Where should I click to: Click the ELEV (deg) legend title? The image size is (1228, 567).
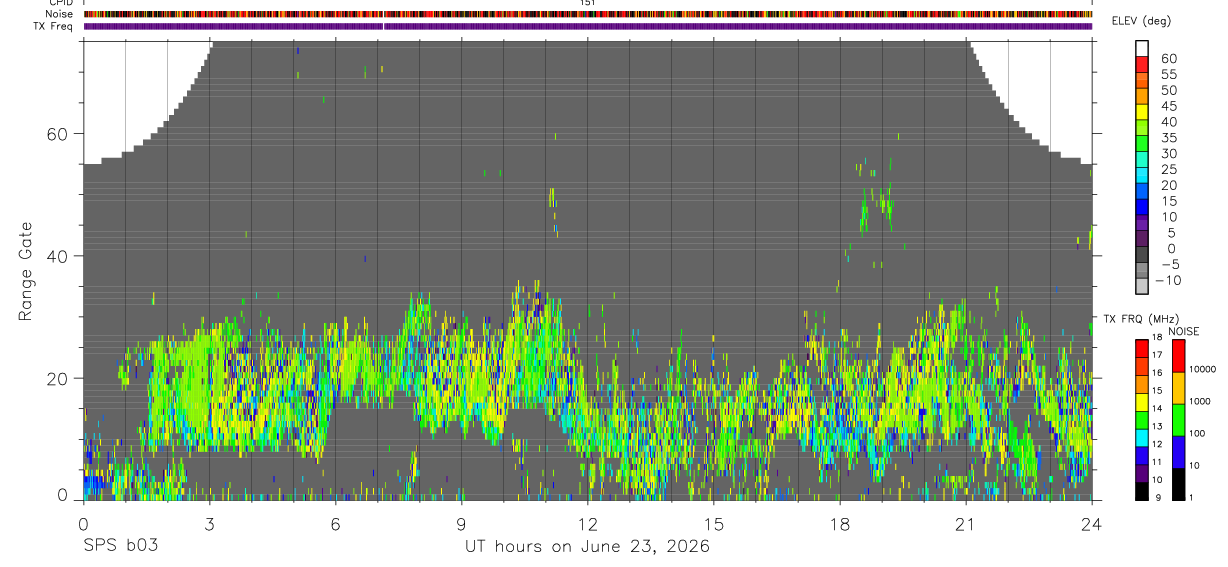click(x=1141, y=21)
